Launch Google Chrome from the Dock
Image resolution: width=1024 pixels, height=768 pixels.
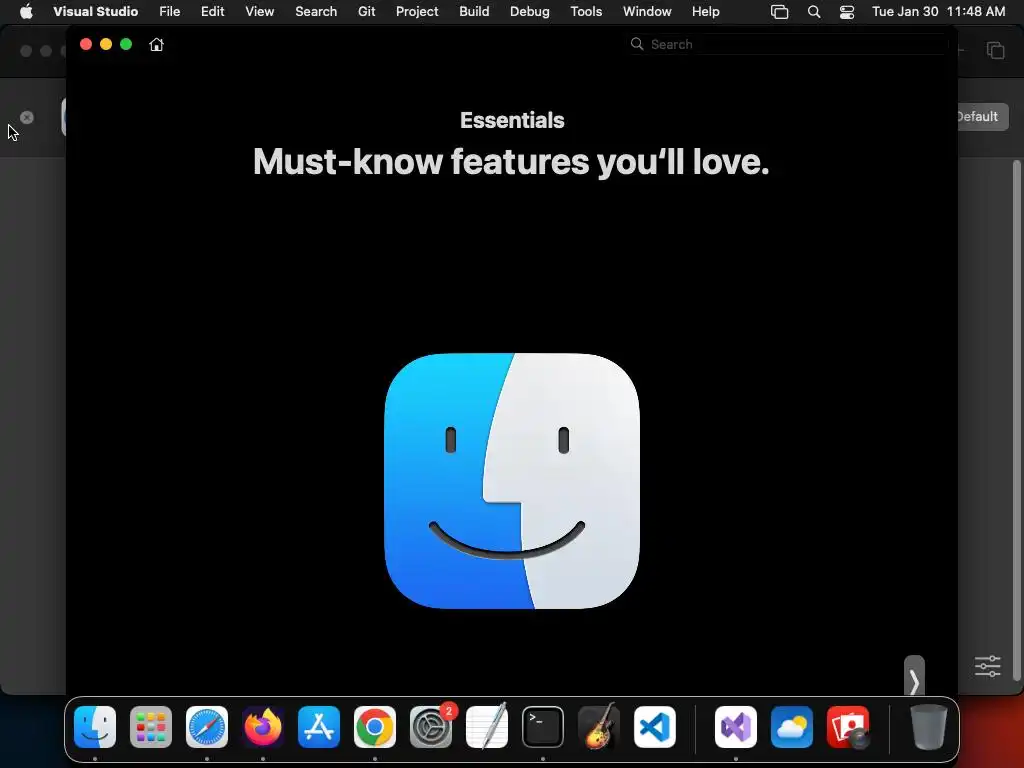[375, 727]
